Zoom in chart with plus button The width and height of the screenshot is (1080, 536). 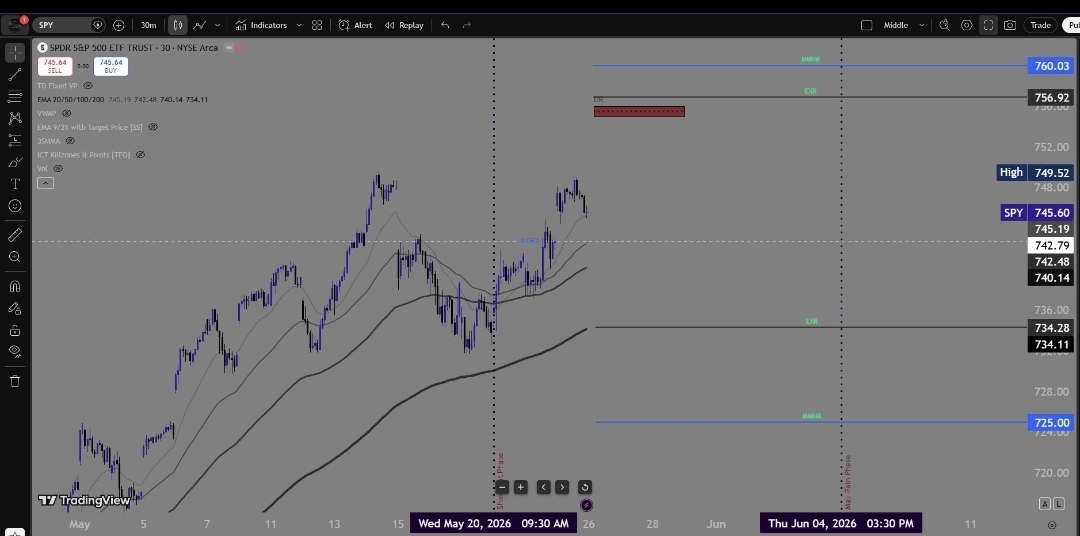point(520,487)
